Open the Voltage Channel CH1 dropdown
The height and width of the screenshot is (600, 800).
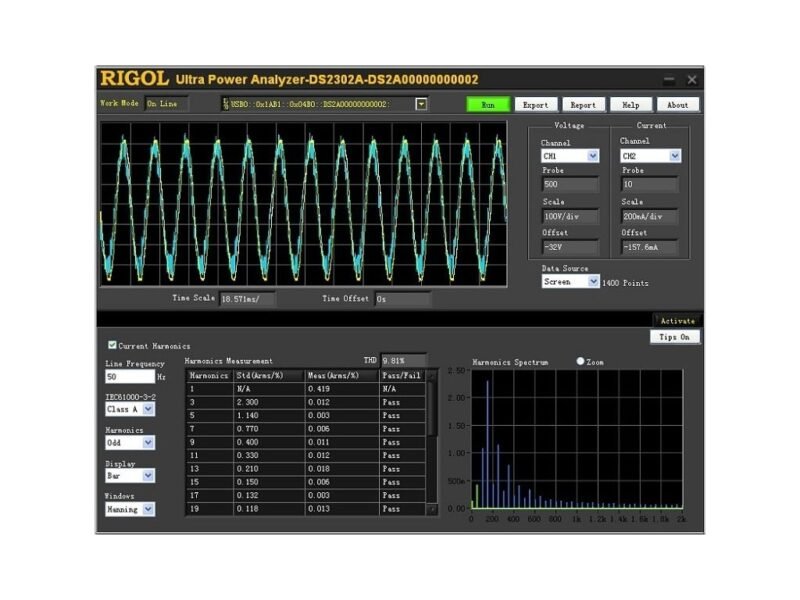(592, 156)
